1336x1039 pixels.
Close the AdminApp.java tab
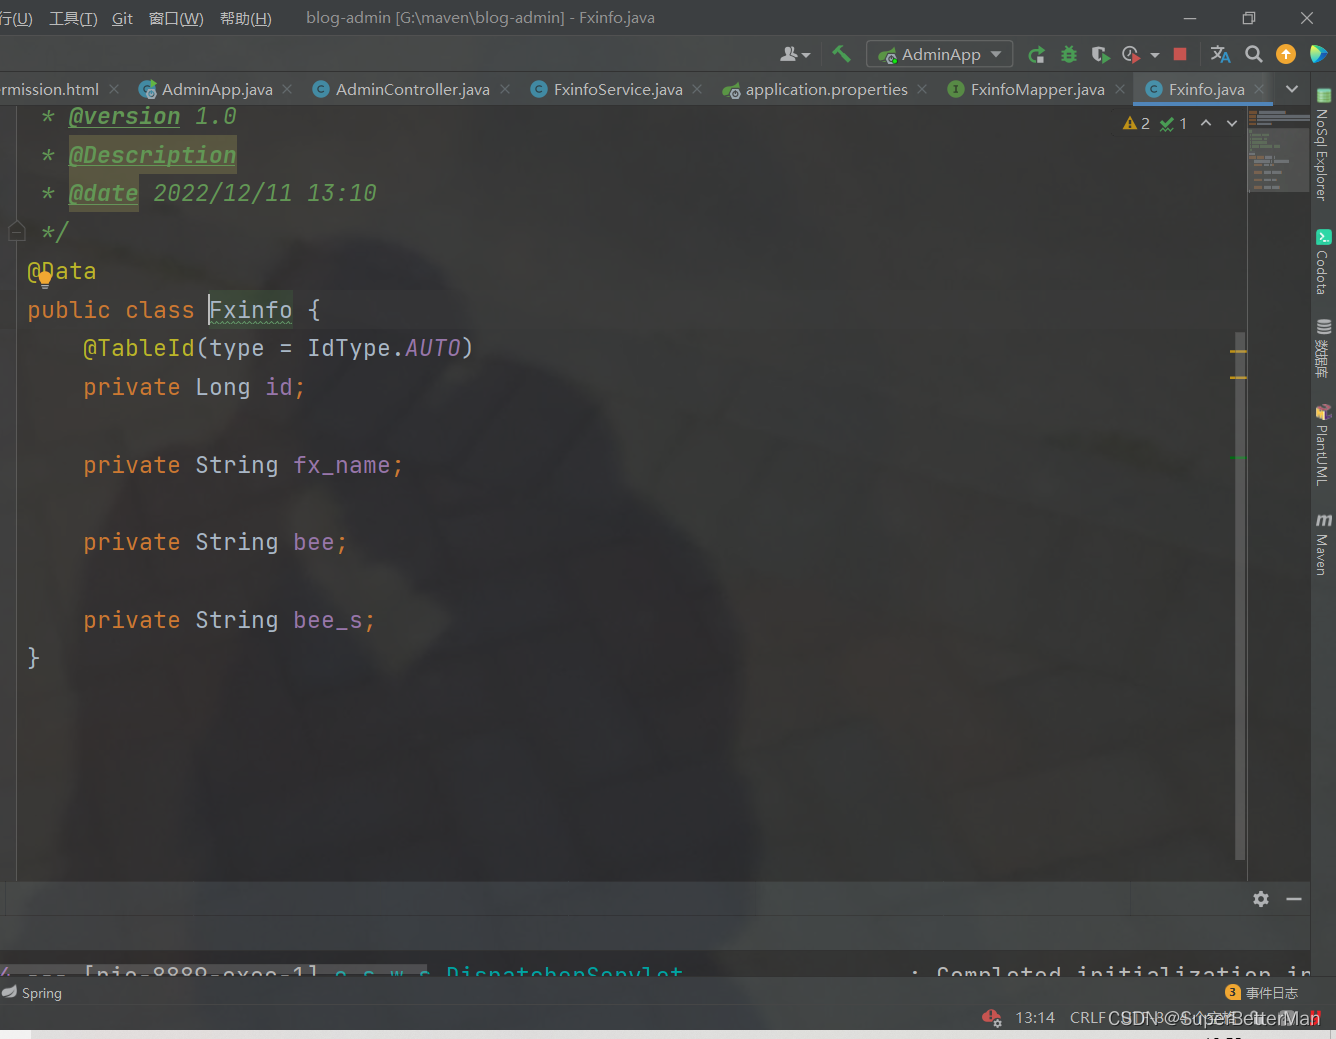(287, 89)
